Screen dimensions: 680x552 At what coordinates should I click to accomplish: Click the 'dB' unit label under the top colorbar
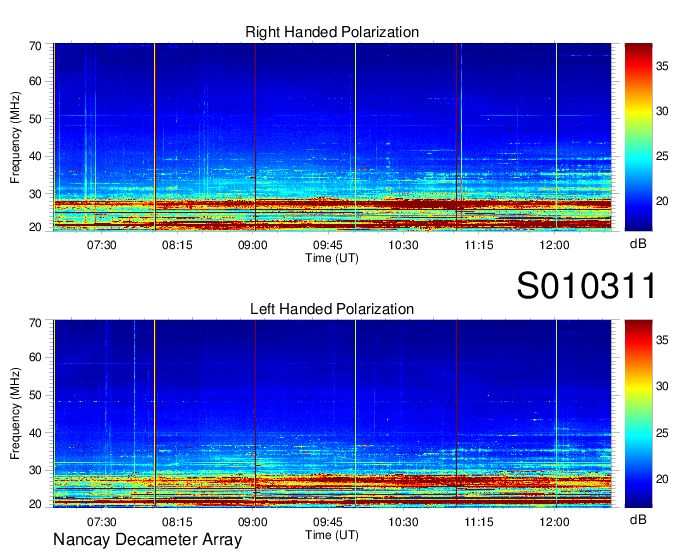[x=638, y=243]
